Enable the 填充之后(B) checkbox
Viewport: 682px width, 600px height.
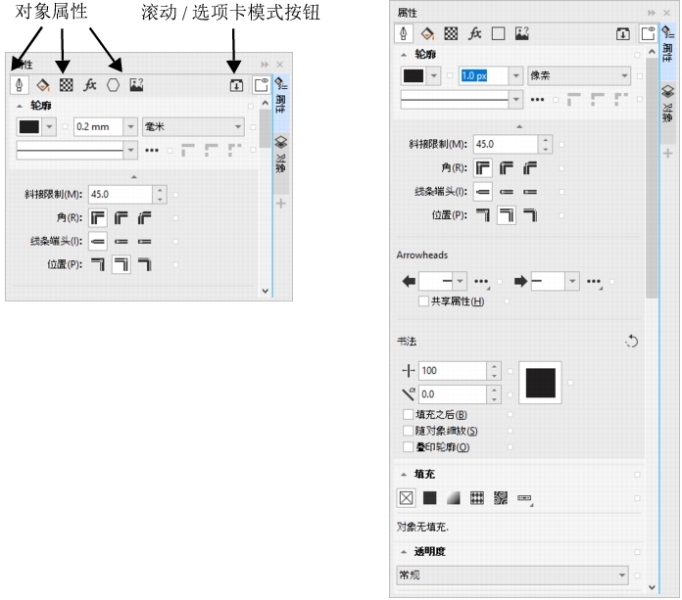[x=408, y=414]
